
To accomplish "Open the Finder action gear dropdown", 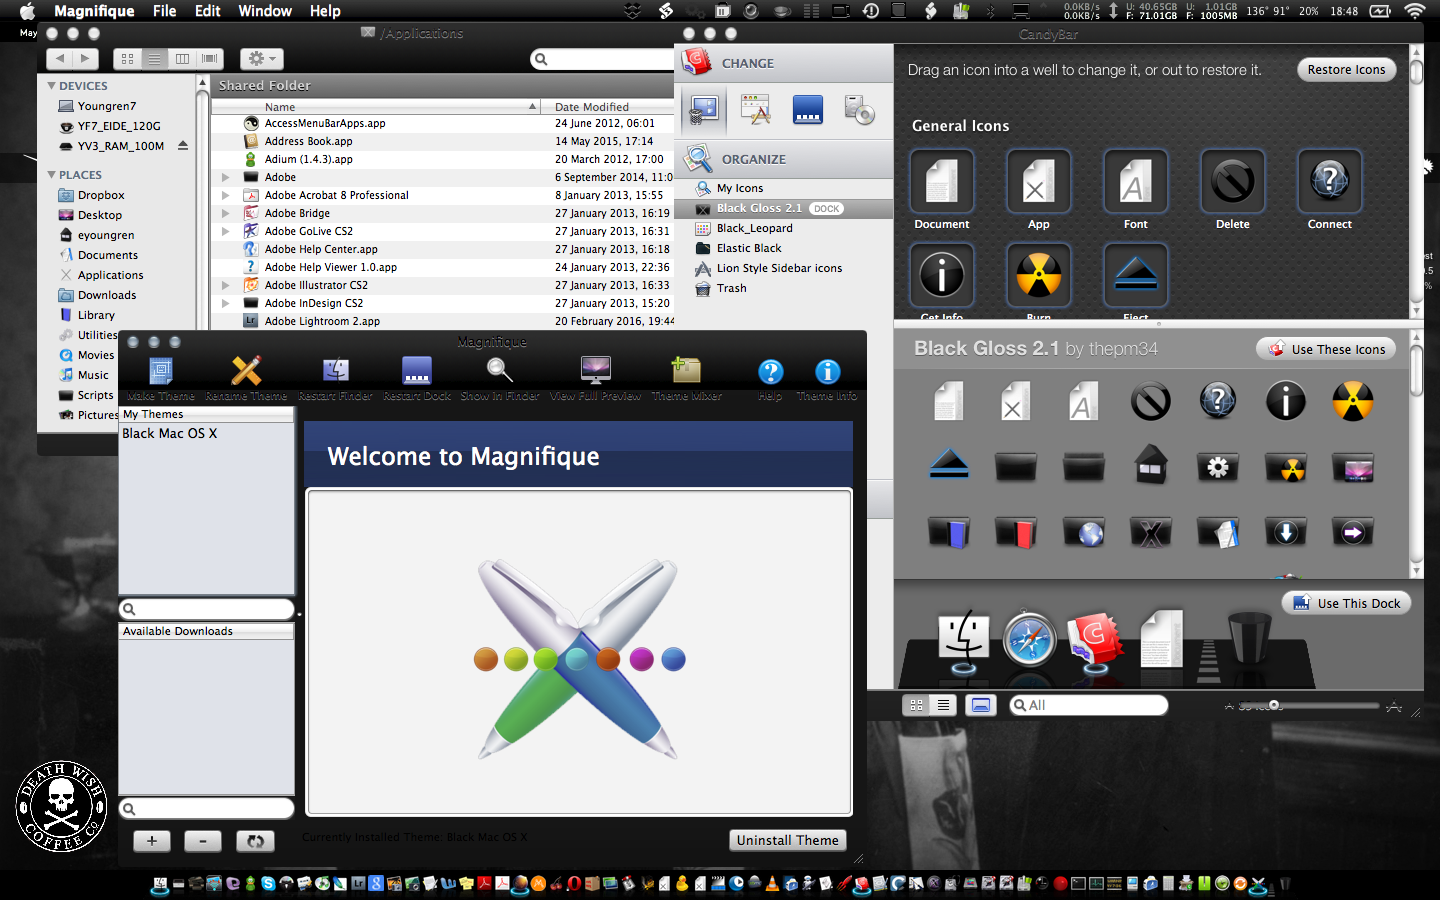I will [x=262, y=59].
